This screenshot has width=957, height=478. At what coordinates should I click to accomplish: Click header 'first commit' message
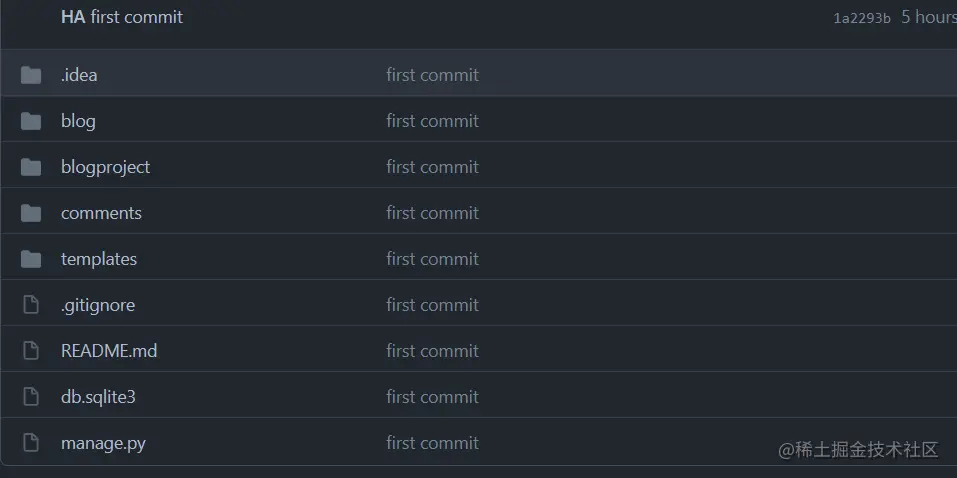click(137, 17)
